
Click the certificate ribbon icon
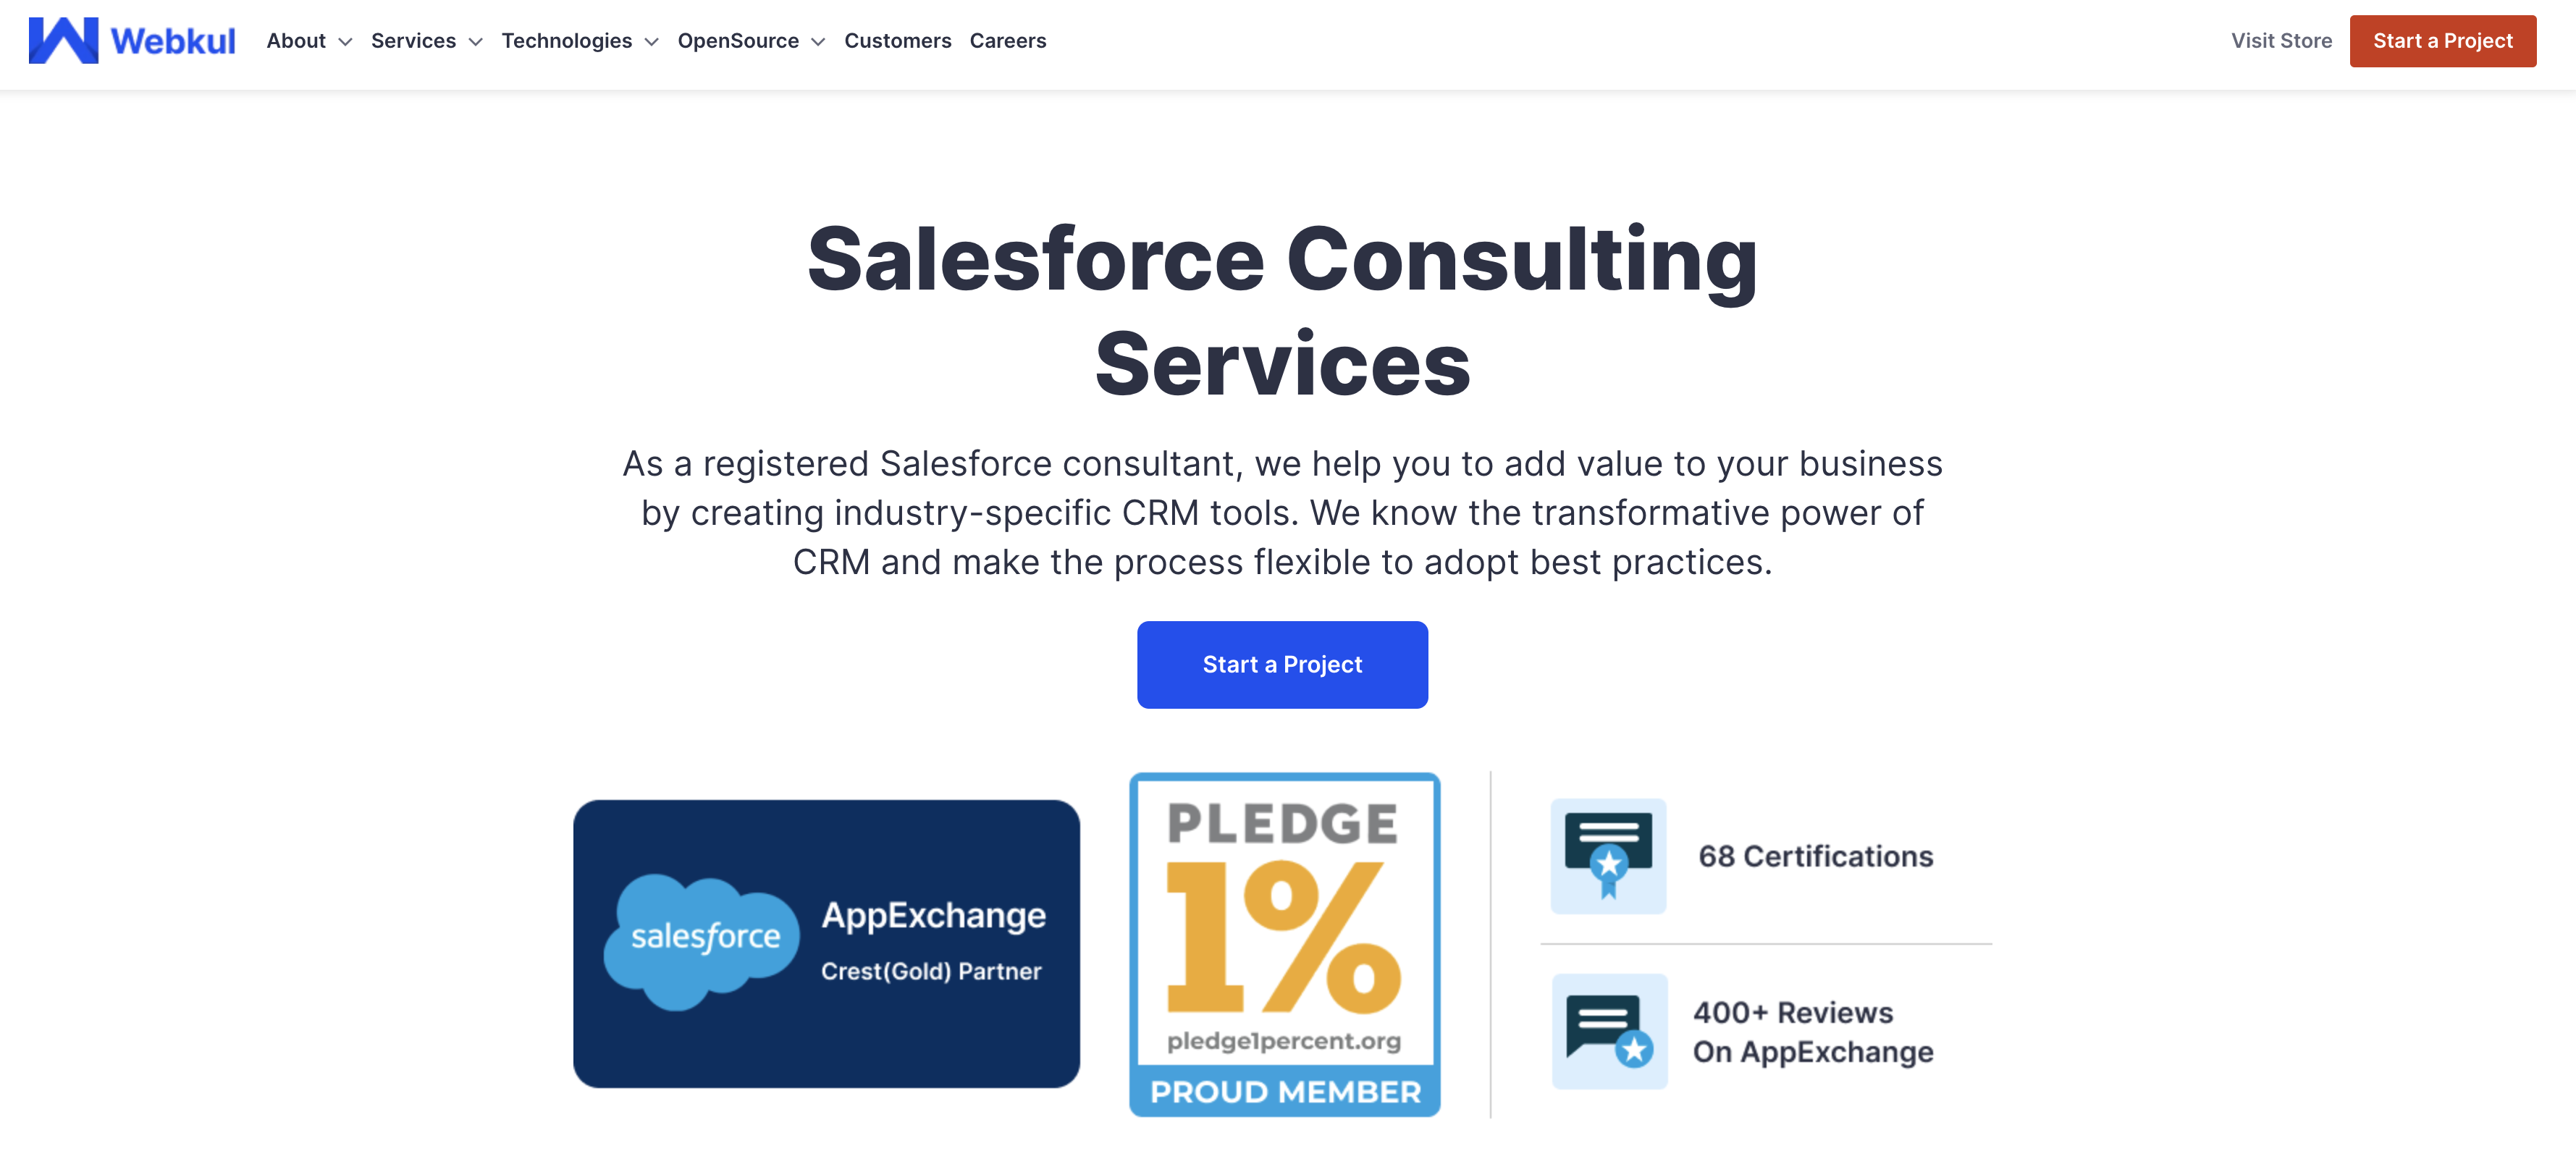point(1608,856)
